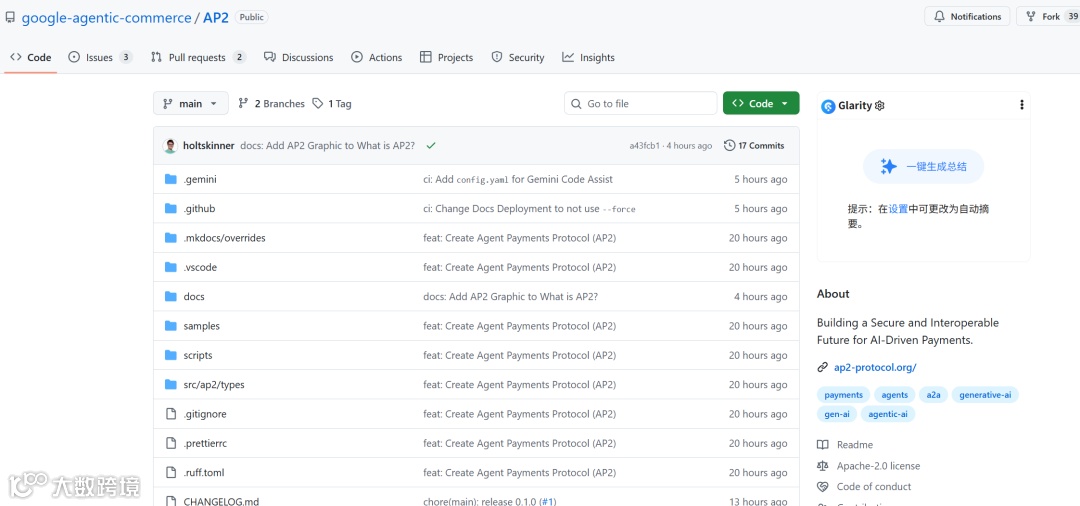
Task: Expand the green Code dropdown button
Action: click(761, 103)
